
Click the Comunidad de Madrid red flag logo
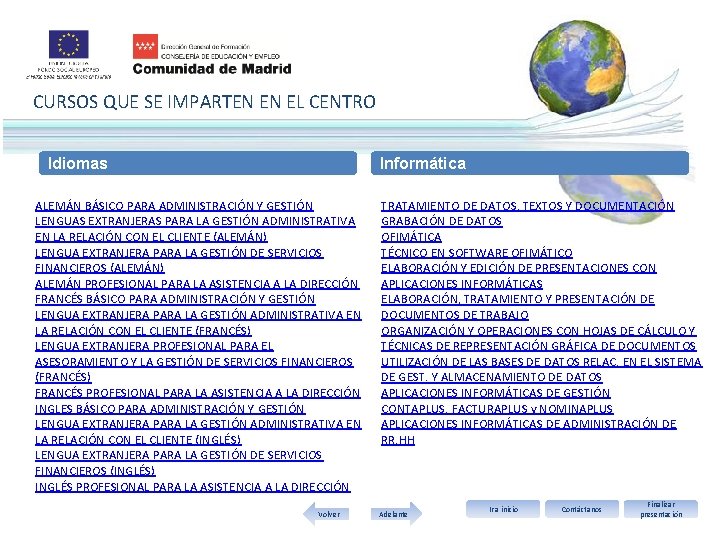[x=145, y=46]
